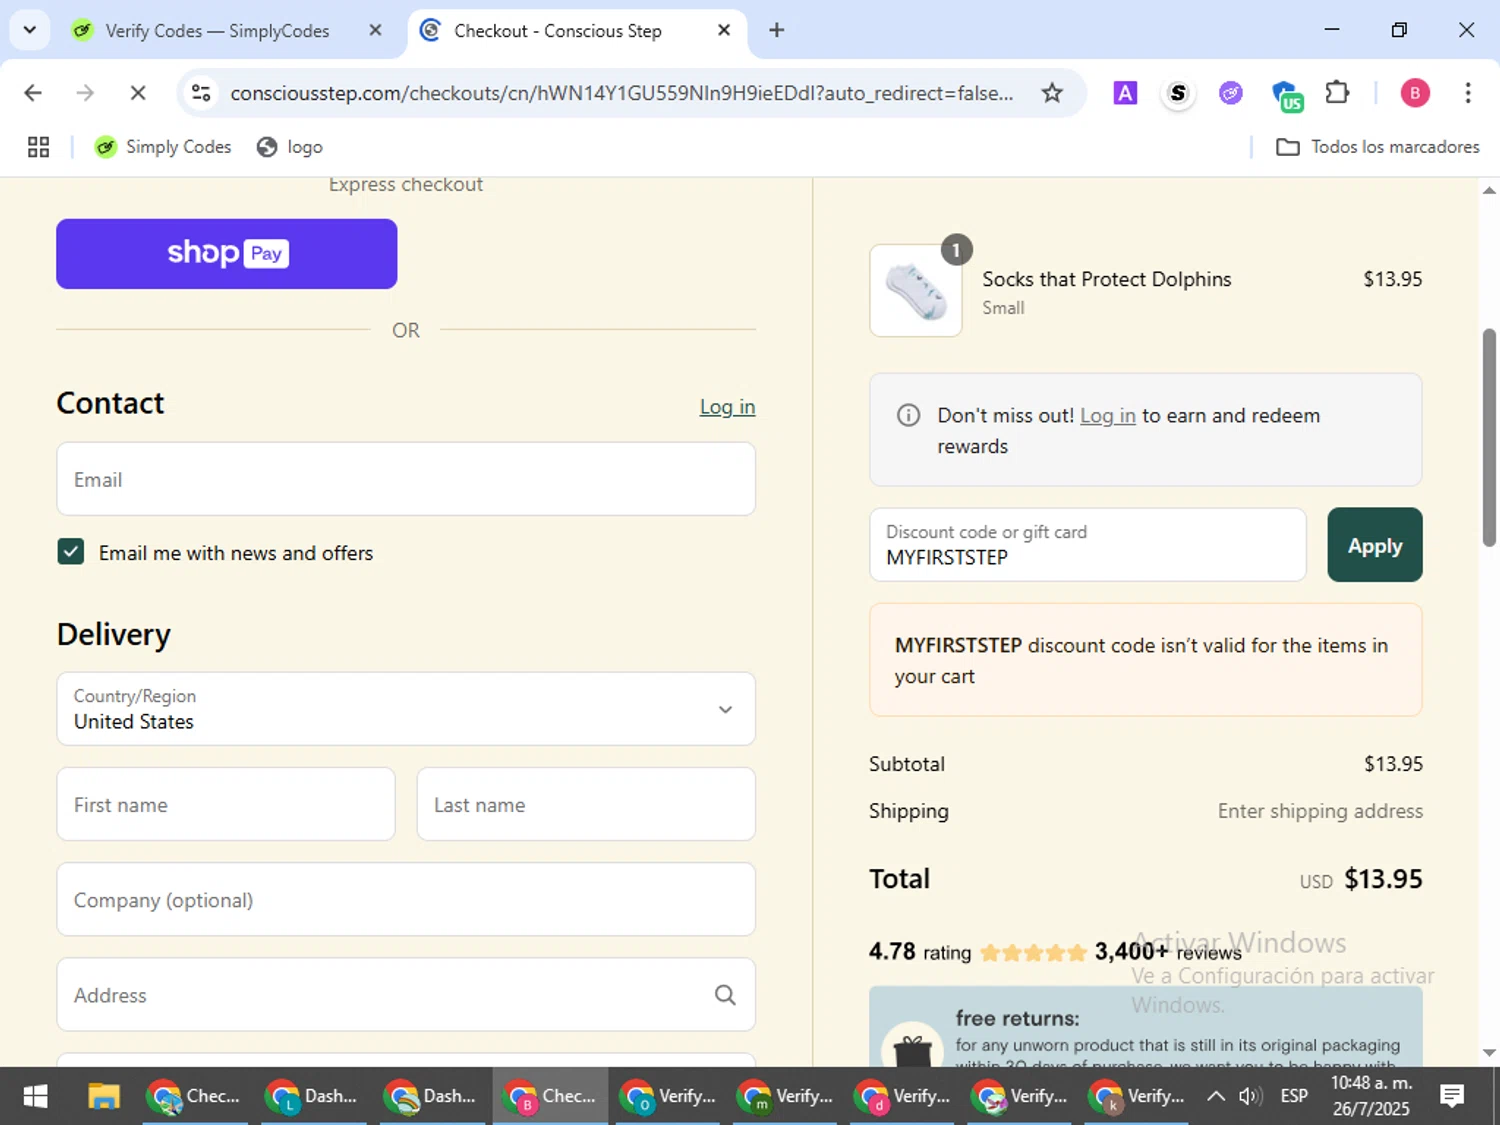
Task: Apply the discount code
Action: pos(1375,545)
